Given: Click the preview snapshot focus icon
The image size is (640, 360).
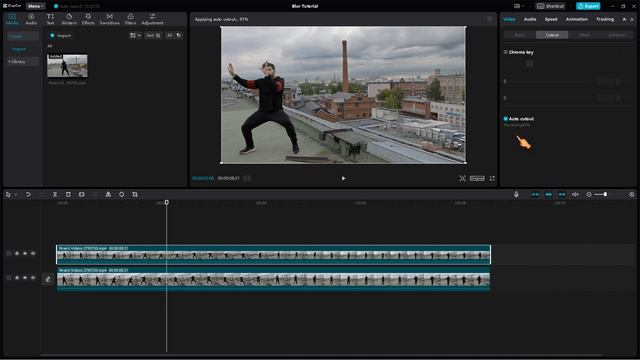Looking at the screenshot, I should point(462,178).
